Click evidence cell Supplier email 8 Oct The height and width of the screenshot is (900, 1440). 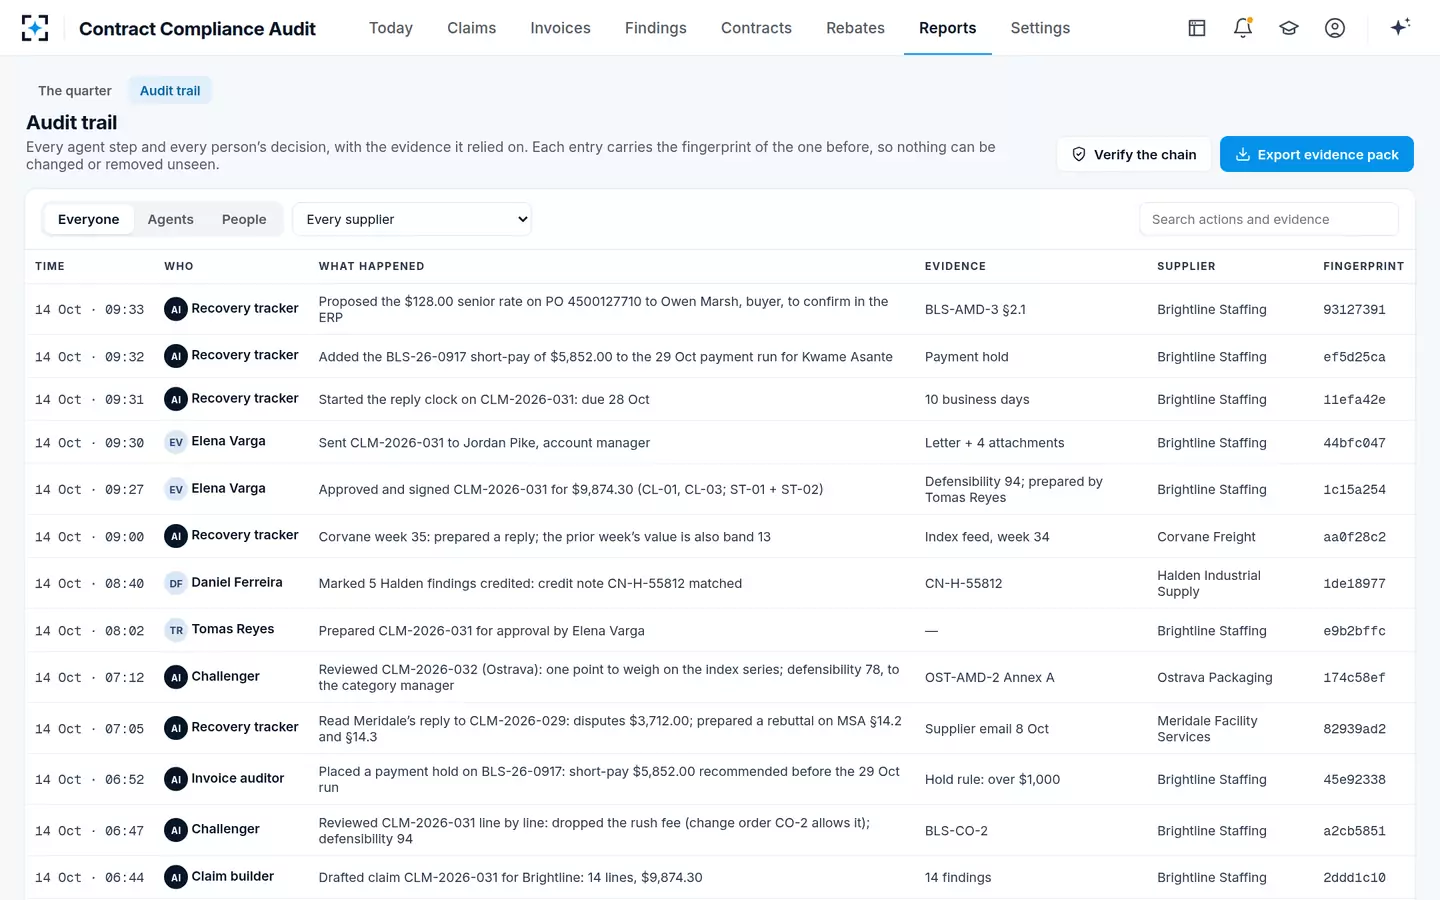click(x=987, y=728)
